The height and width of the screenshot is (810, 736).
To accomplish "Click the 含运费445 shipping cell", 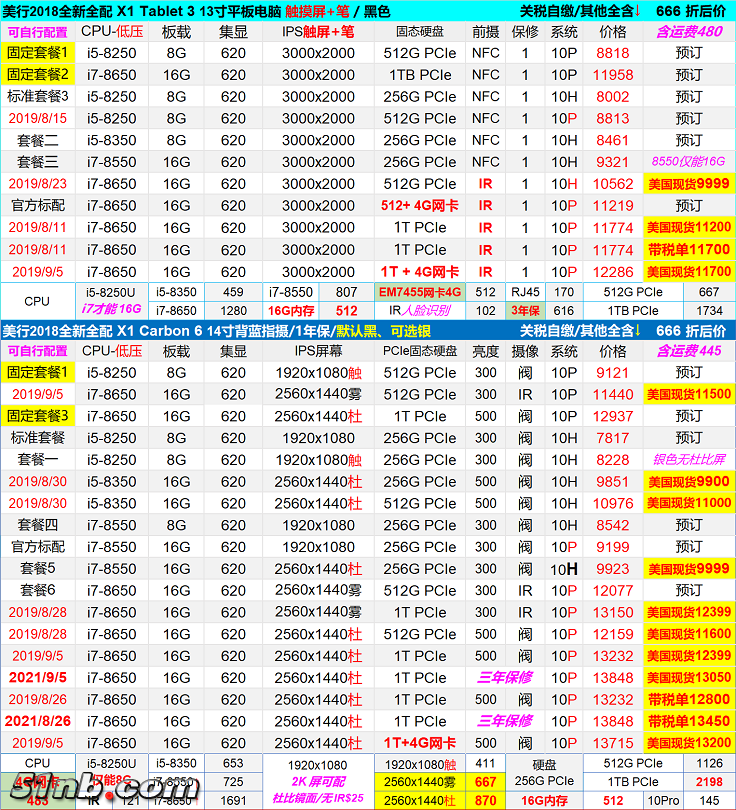I will point(688,351).
